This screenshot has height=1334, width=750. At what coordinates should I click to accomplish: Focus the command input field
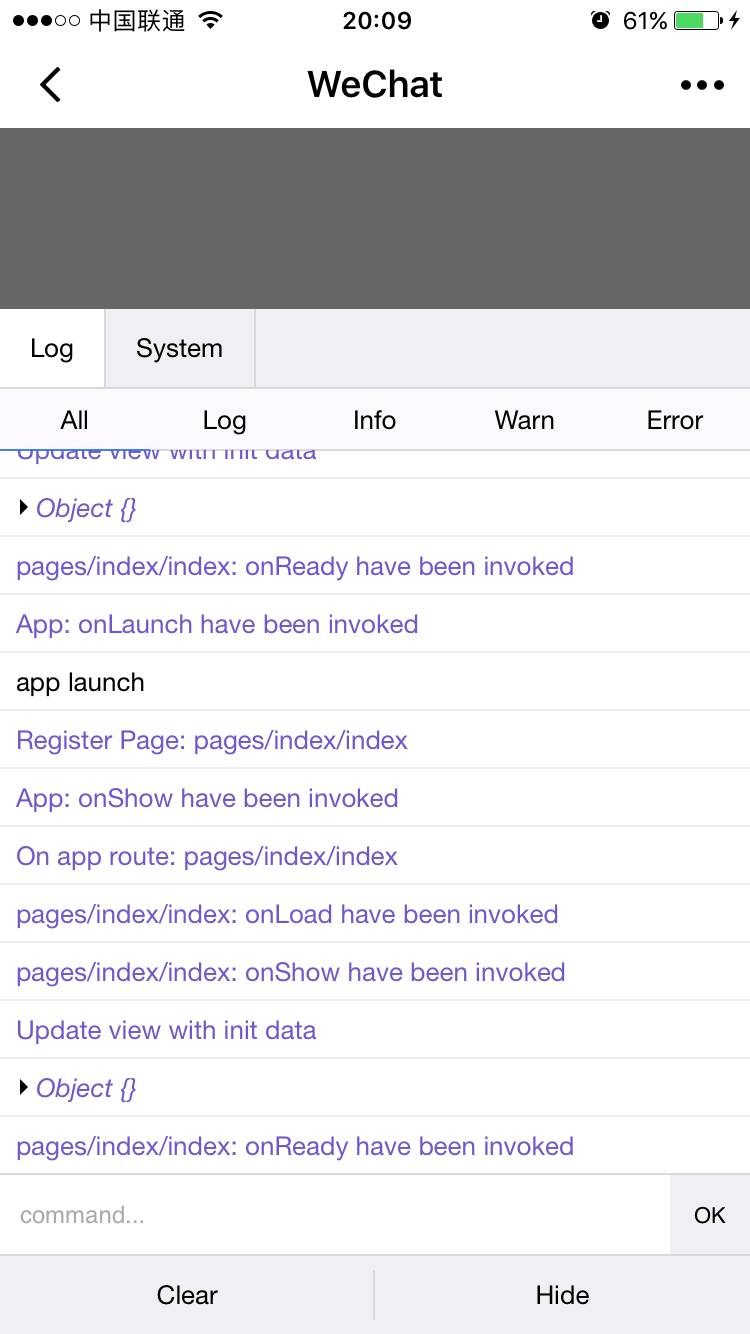point(335,1215)
